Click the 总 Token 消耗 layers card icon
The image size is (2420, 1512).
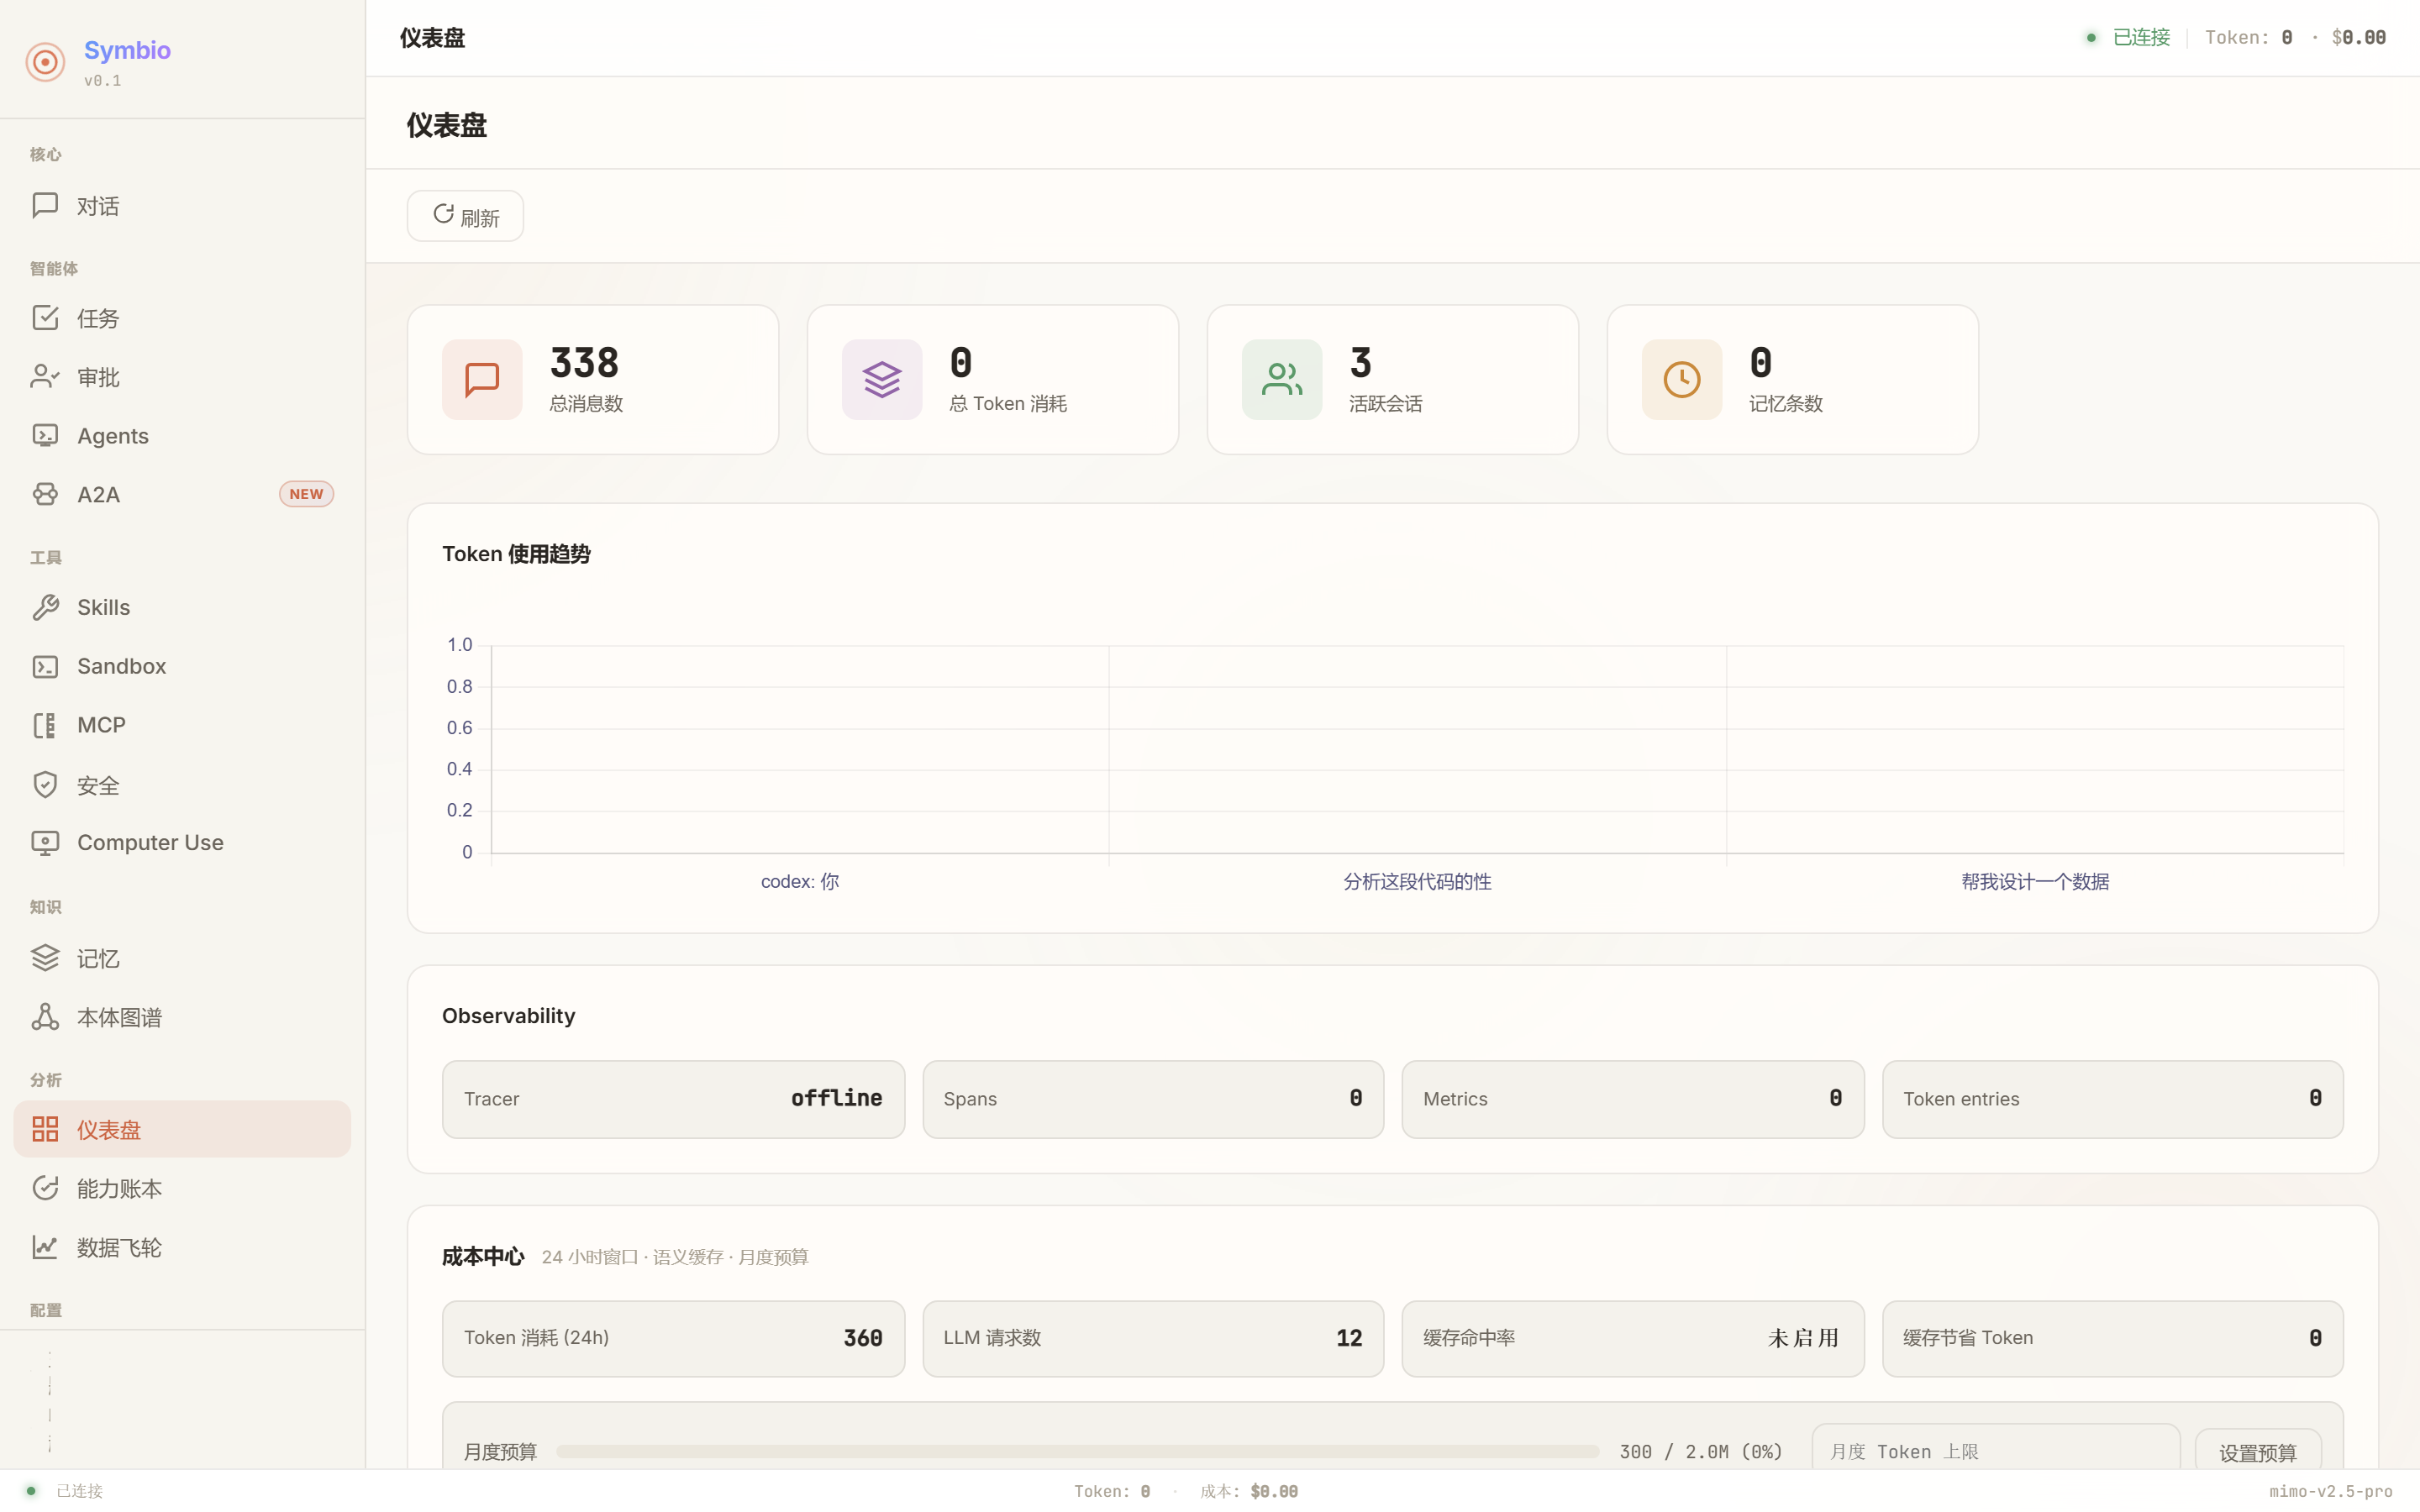[x=882, y=380]
